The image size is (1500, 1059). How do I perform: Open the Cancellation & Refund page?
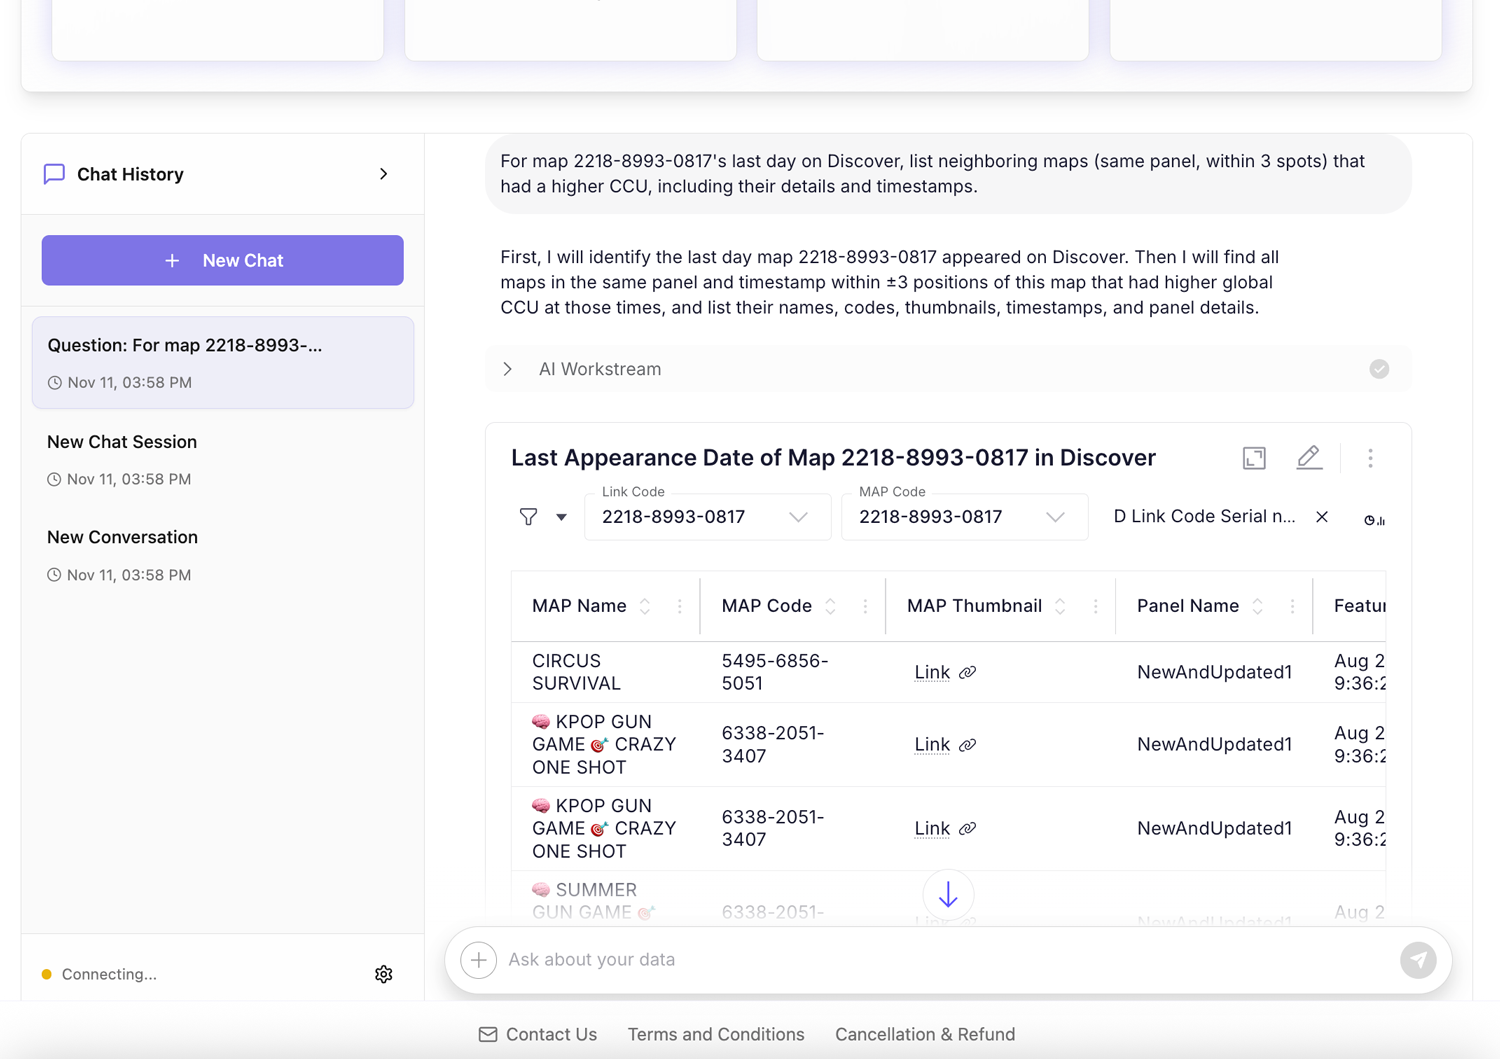925,1034
